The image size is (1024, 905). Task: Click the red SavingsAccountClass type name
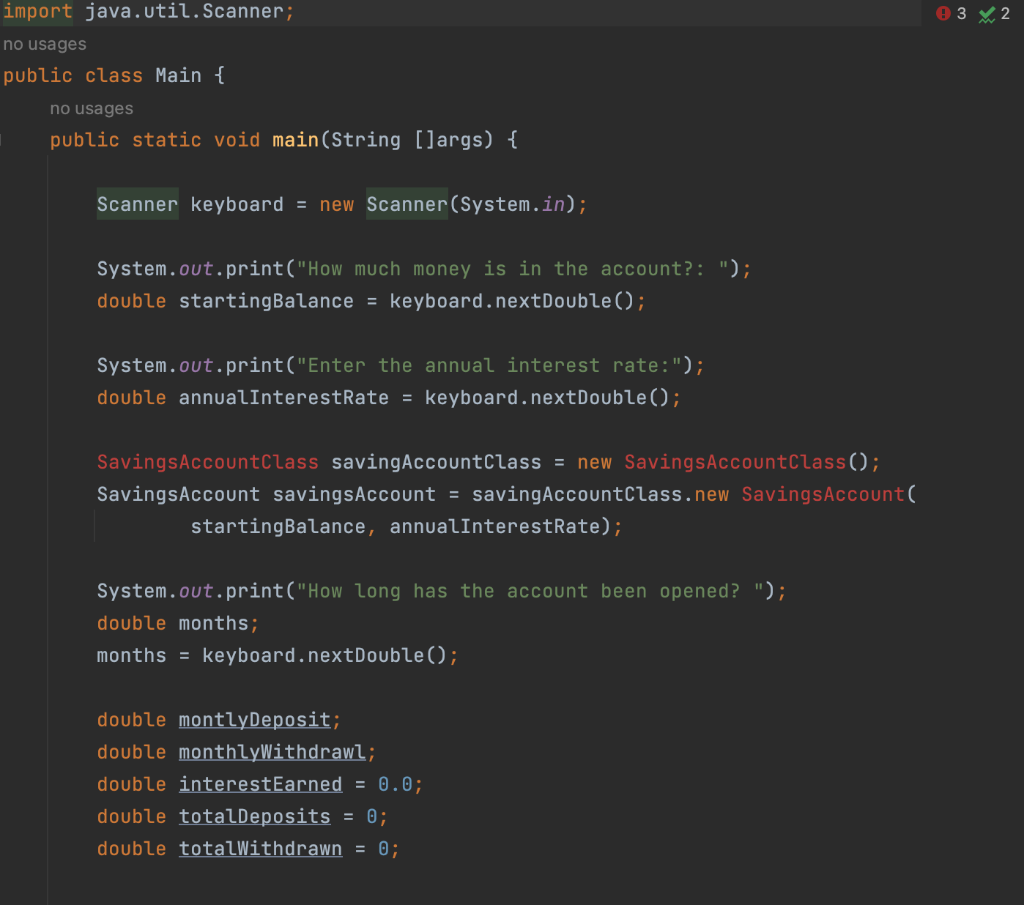207,461
